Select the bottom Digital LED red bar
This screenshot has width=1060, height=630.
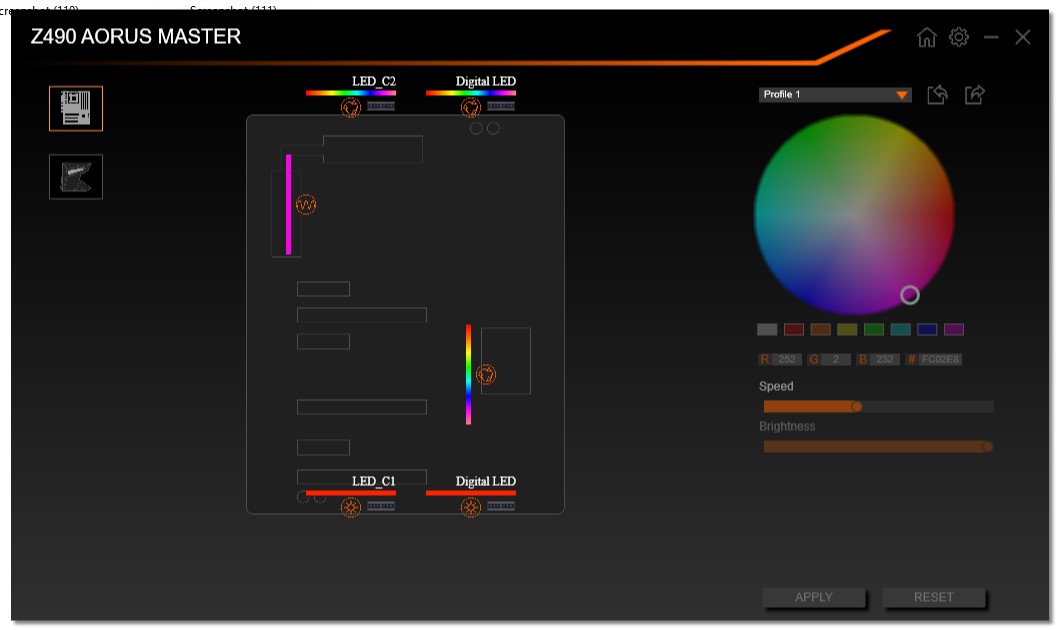[x=471, y=493]
